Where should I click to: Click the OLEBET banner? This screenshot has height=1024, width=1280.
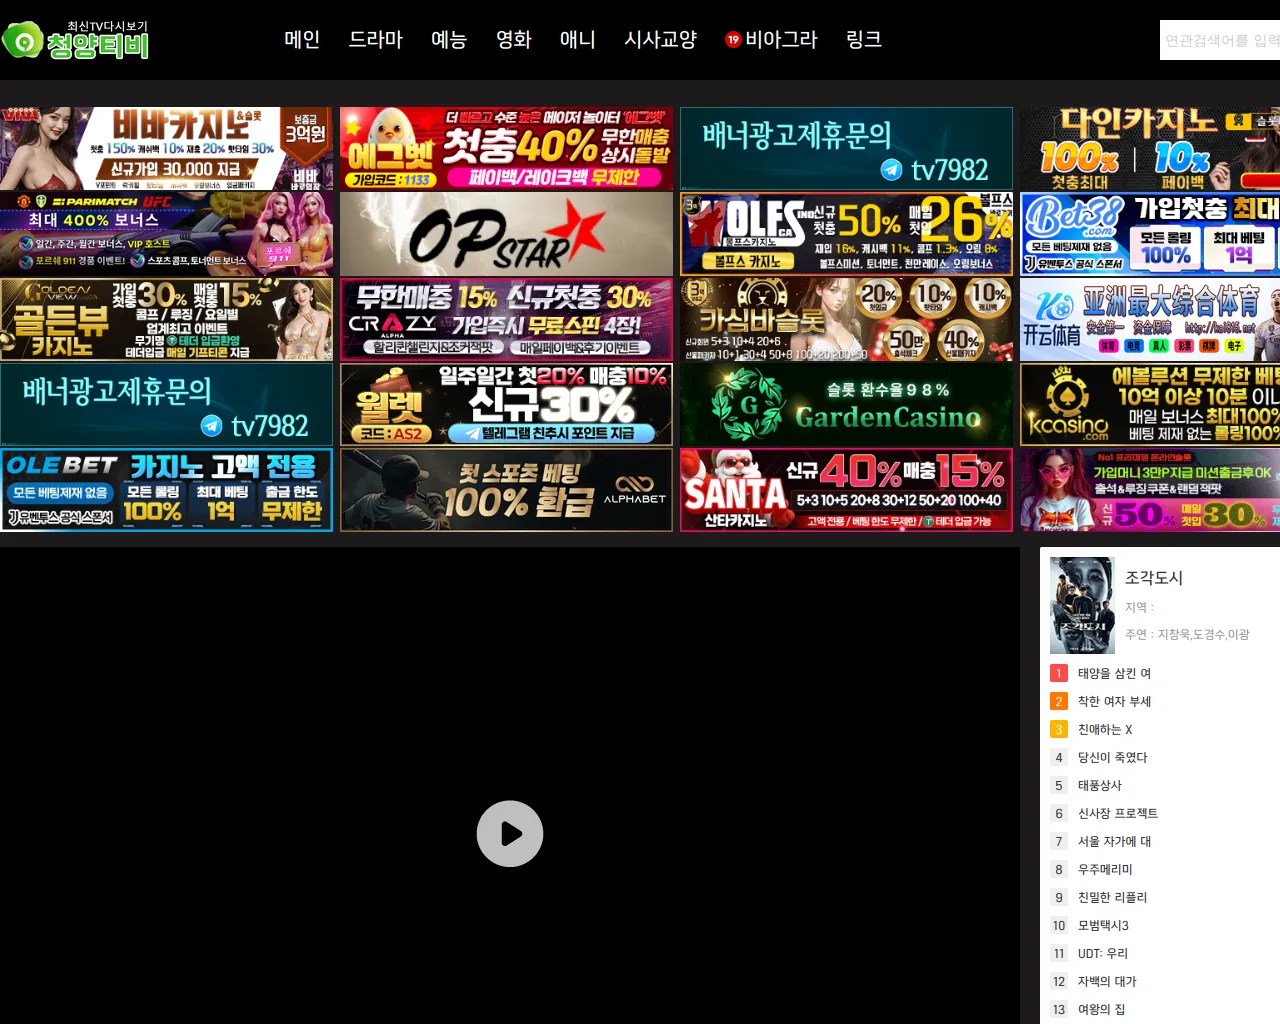click(x=166, y=490)
